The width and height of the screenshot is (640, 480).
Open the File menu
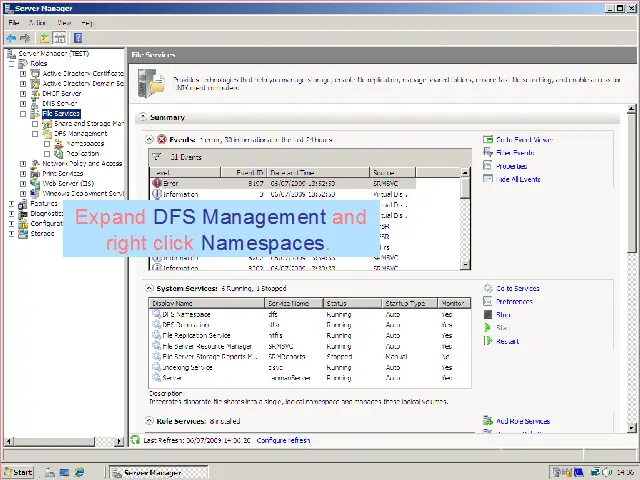coord(13,23)
